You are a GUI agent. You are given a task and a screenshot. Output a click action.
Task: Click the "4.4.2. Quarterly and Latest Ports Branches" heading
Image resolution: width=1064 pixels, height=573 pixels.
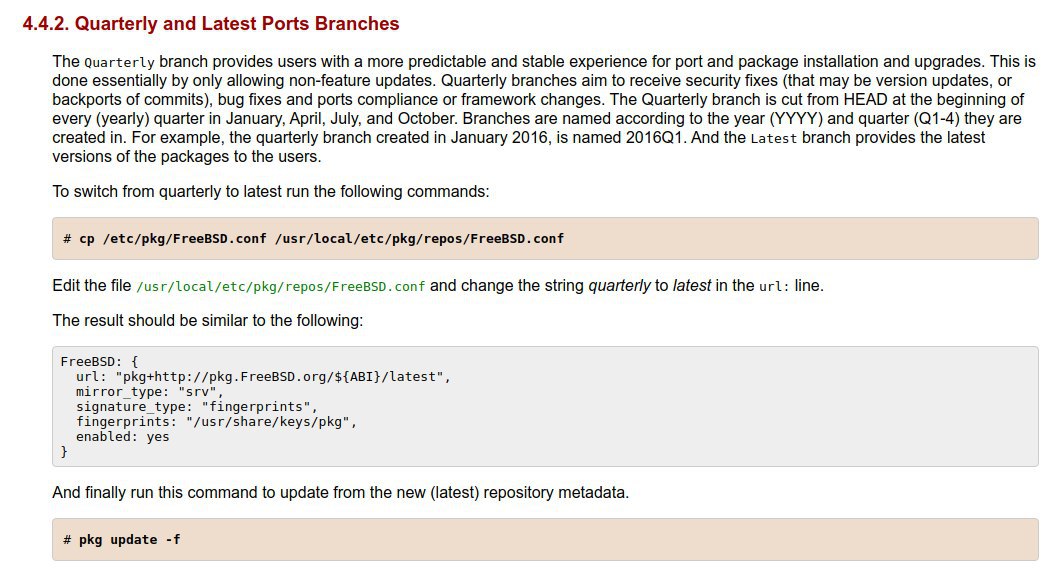[x=211, y=24]
